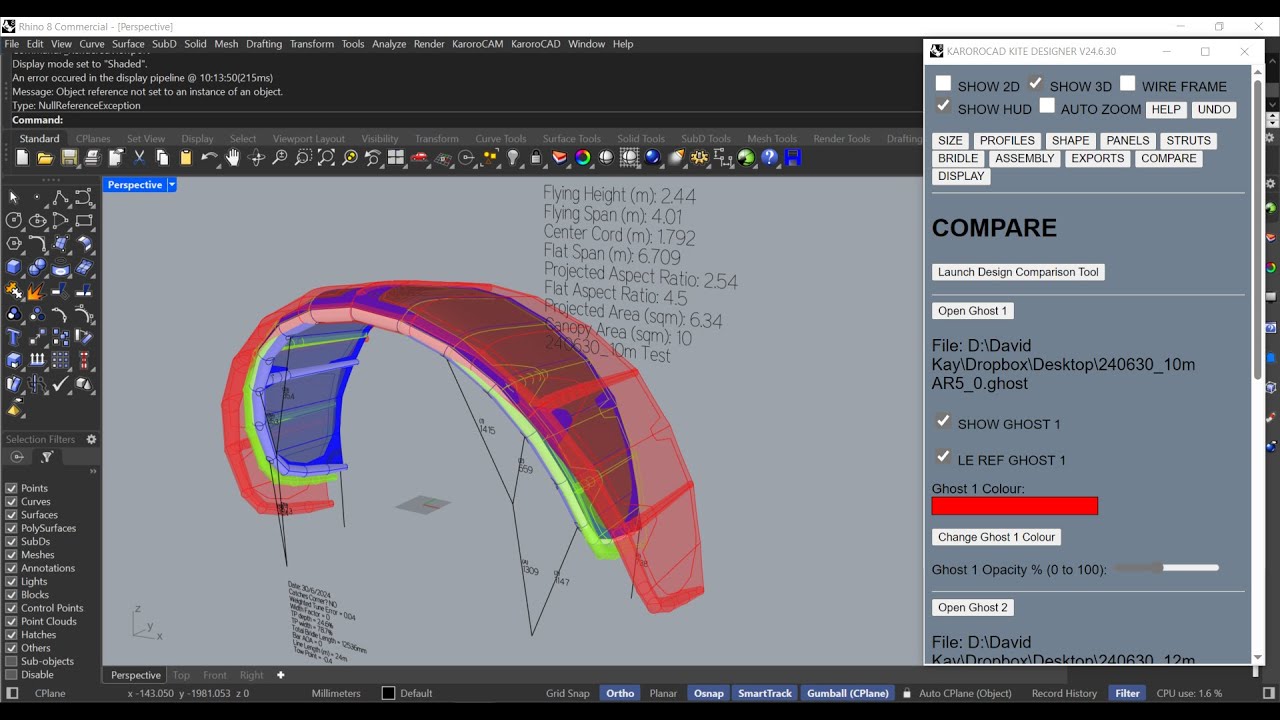Open the KaroroCAD menu
Image resolution: width=1280 pixels, height=720 pixels.
pyautogui.click(x=535, y=44)
